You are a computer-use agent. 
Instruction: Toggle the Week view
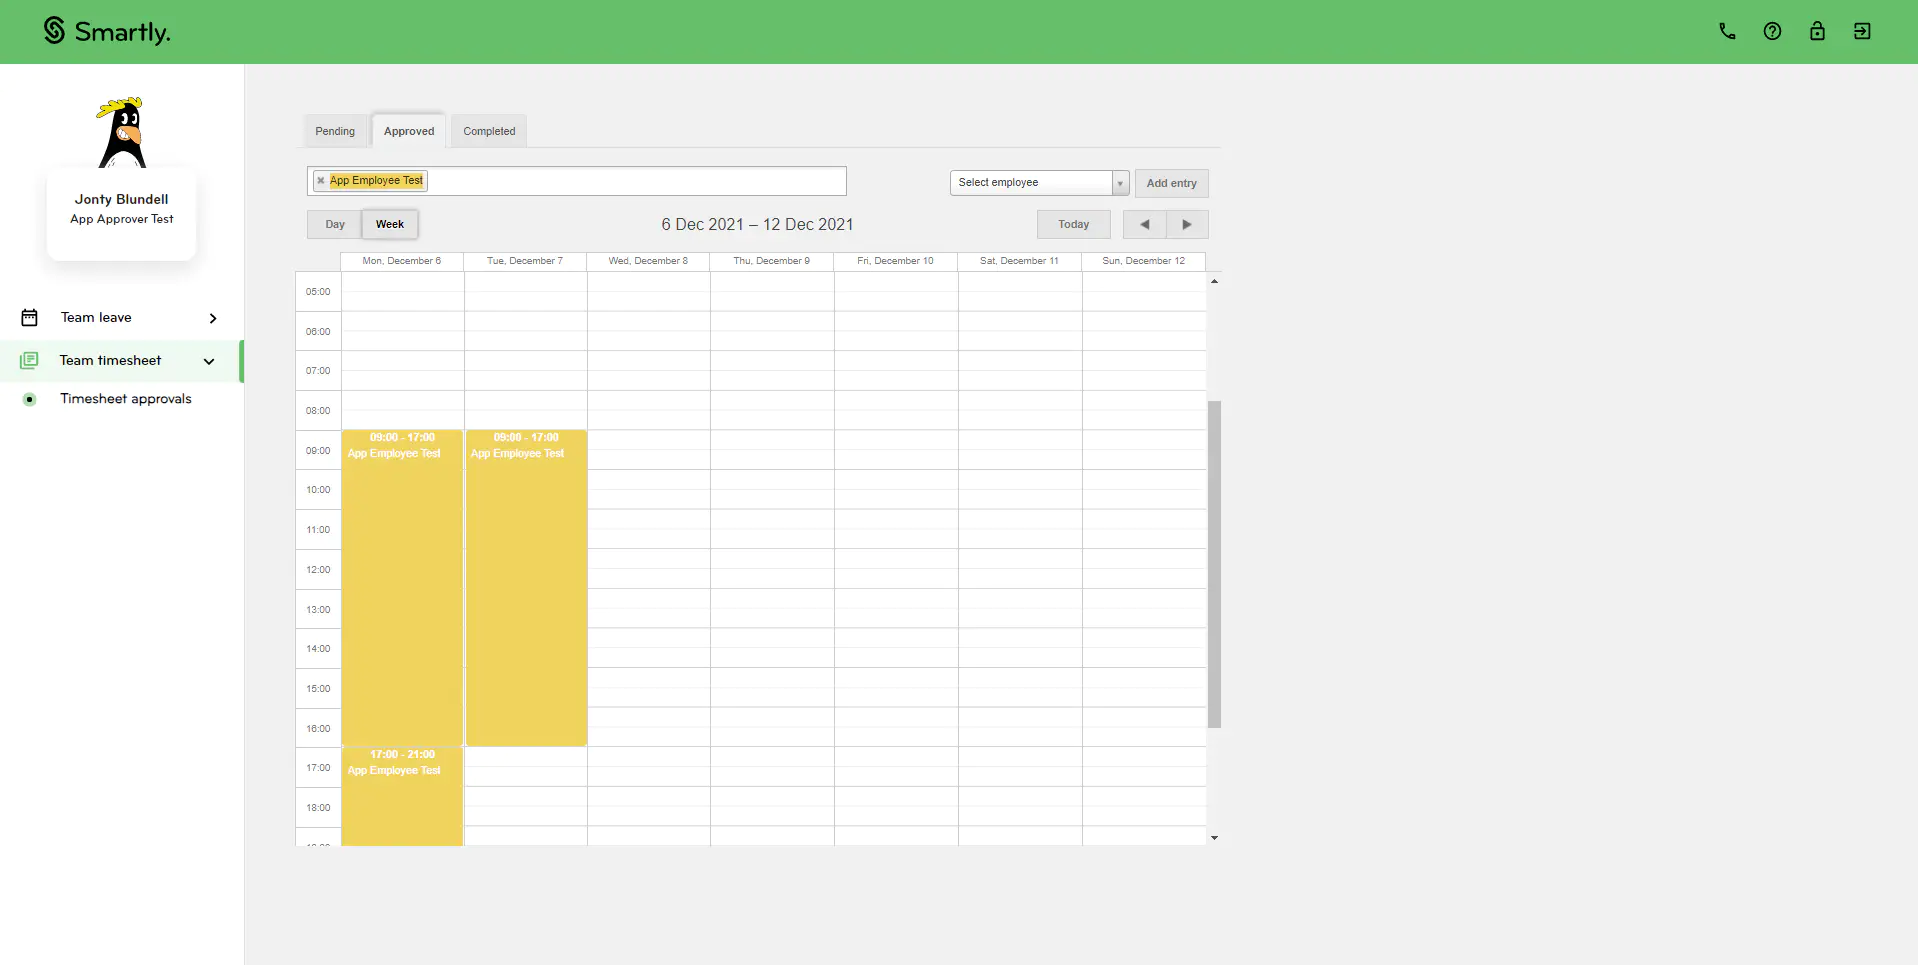click(x=389, y=224)
